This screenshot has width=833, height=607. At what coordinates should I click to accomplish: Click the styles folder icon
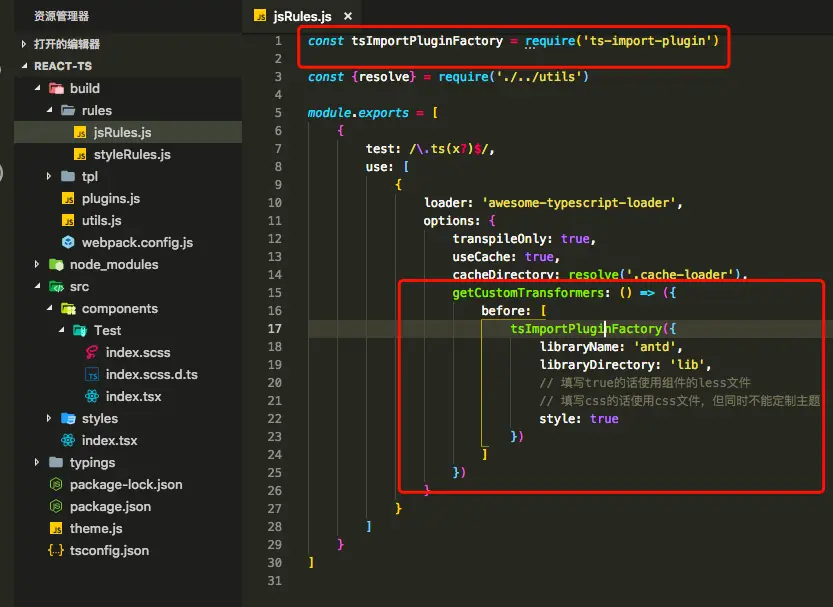click(x=68, y=418)
